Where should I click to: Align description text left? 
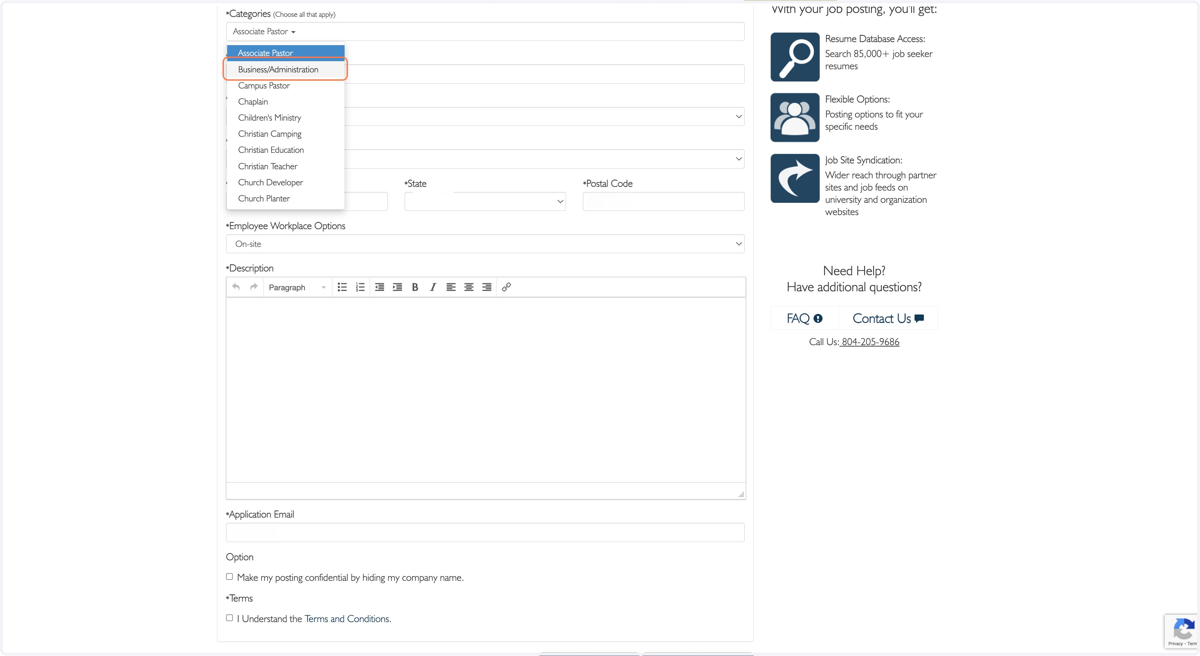[x=451, y=287]
